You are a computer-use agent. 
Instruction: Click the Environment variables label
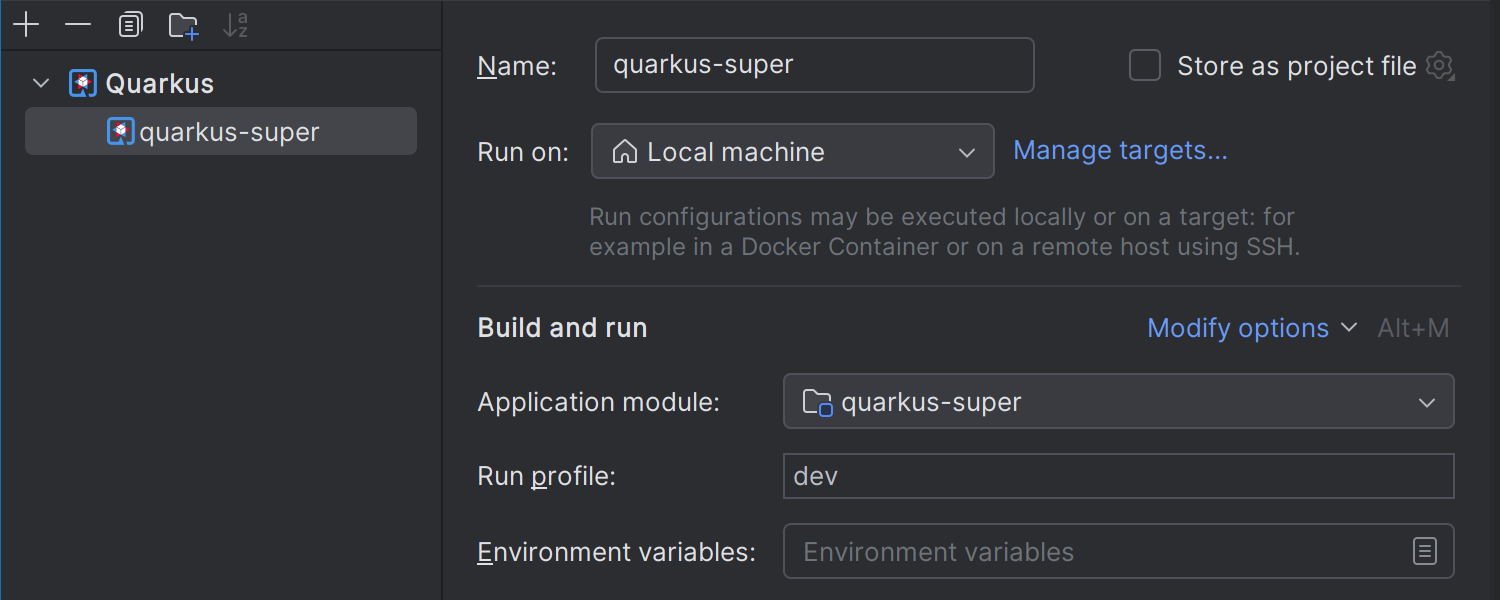(x=617, y=552)
